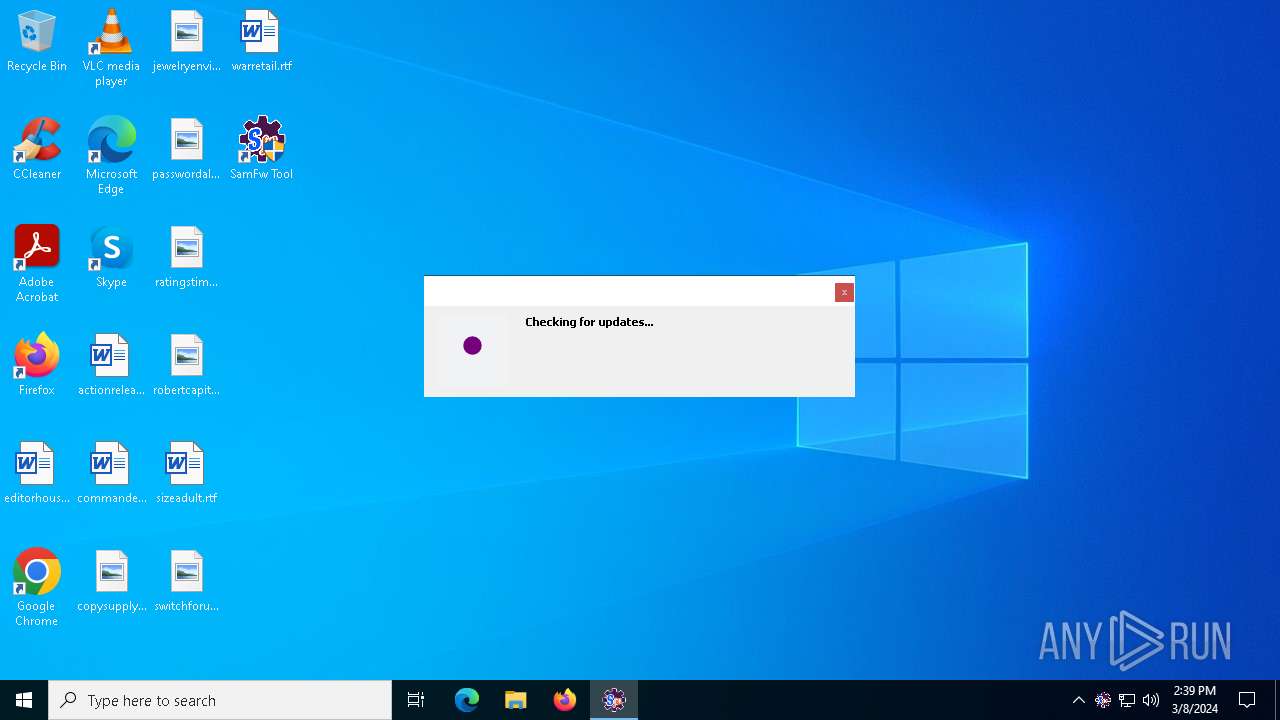Show hidden system tray icons
Screen dimensions: 1280x720
[1078, 700]
